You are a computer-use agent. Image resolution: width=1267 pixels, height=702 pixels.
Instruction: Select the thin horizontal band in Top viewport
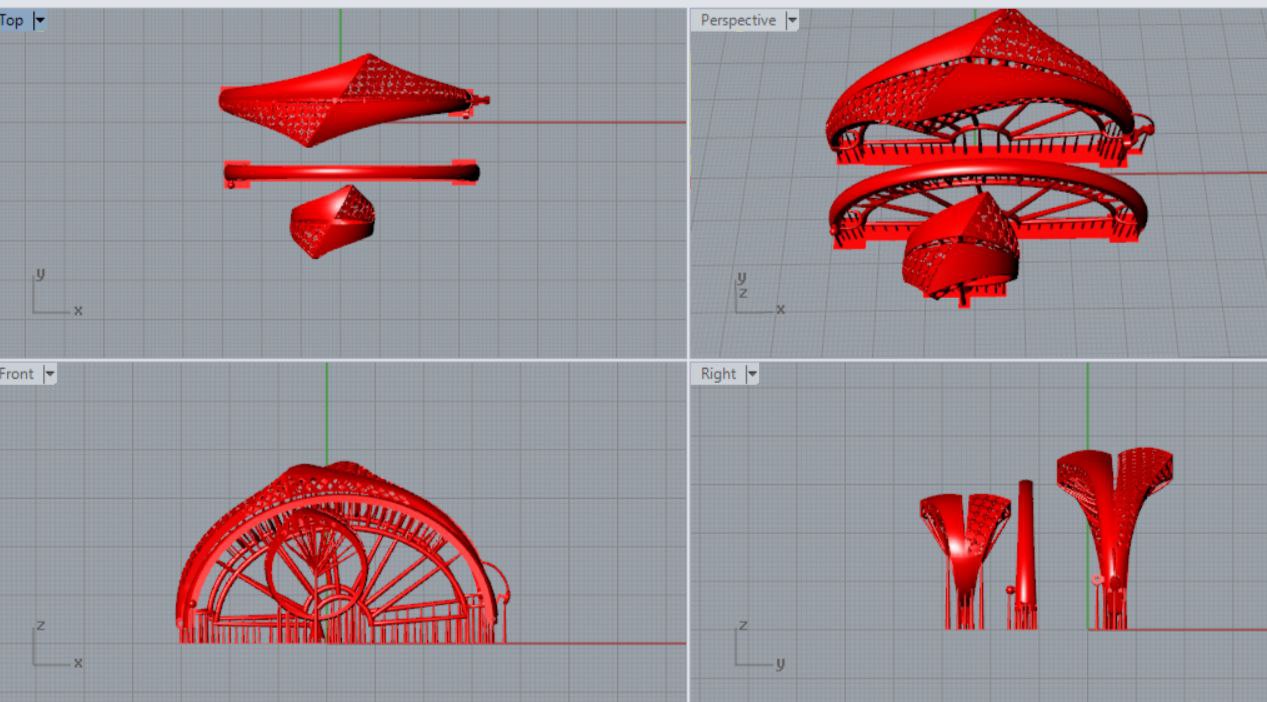pyautogui.click(x=350, y=173)
